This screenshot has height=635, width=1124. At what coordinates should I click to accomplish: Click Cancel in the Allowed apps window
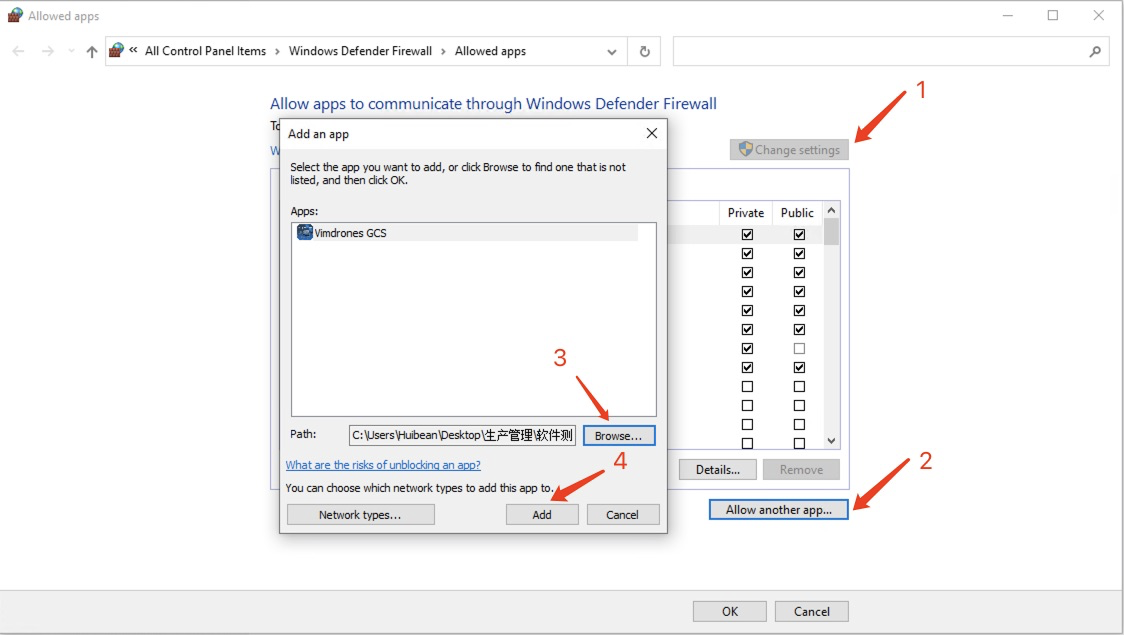[811, 611]
